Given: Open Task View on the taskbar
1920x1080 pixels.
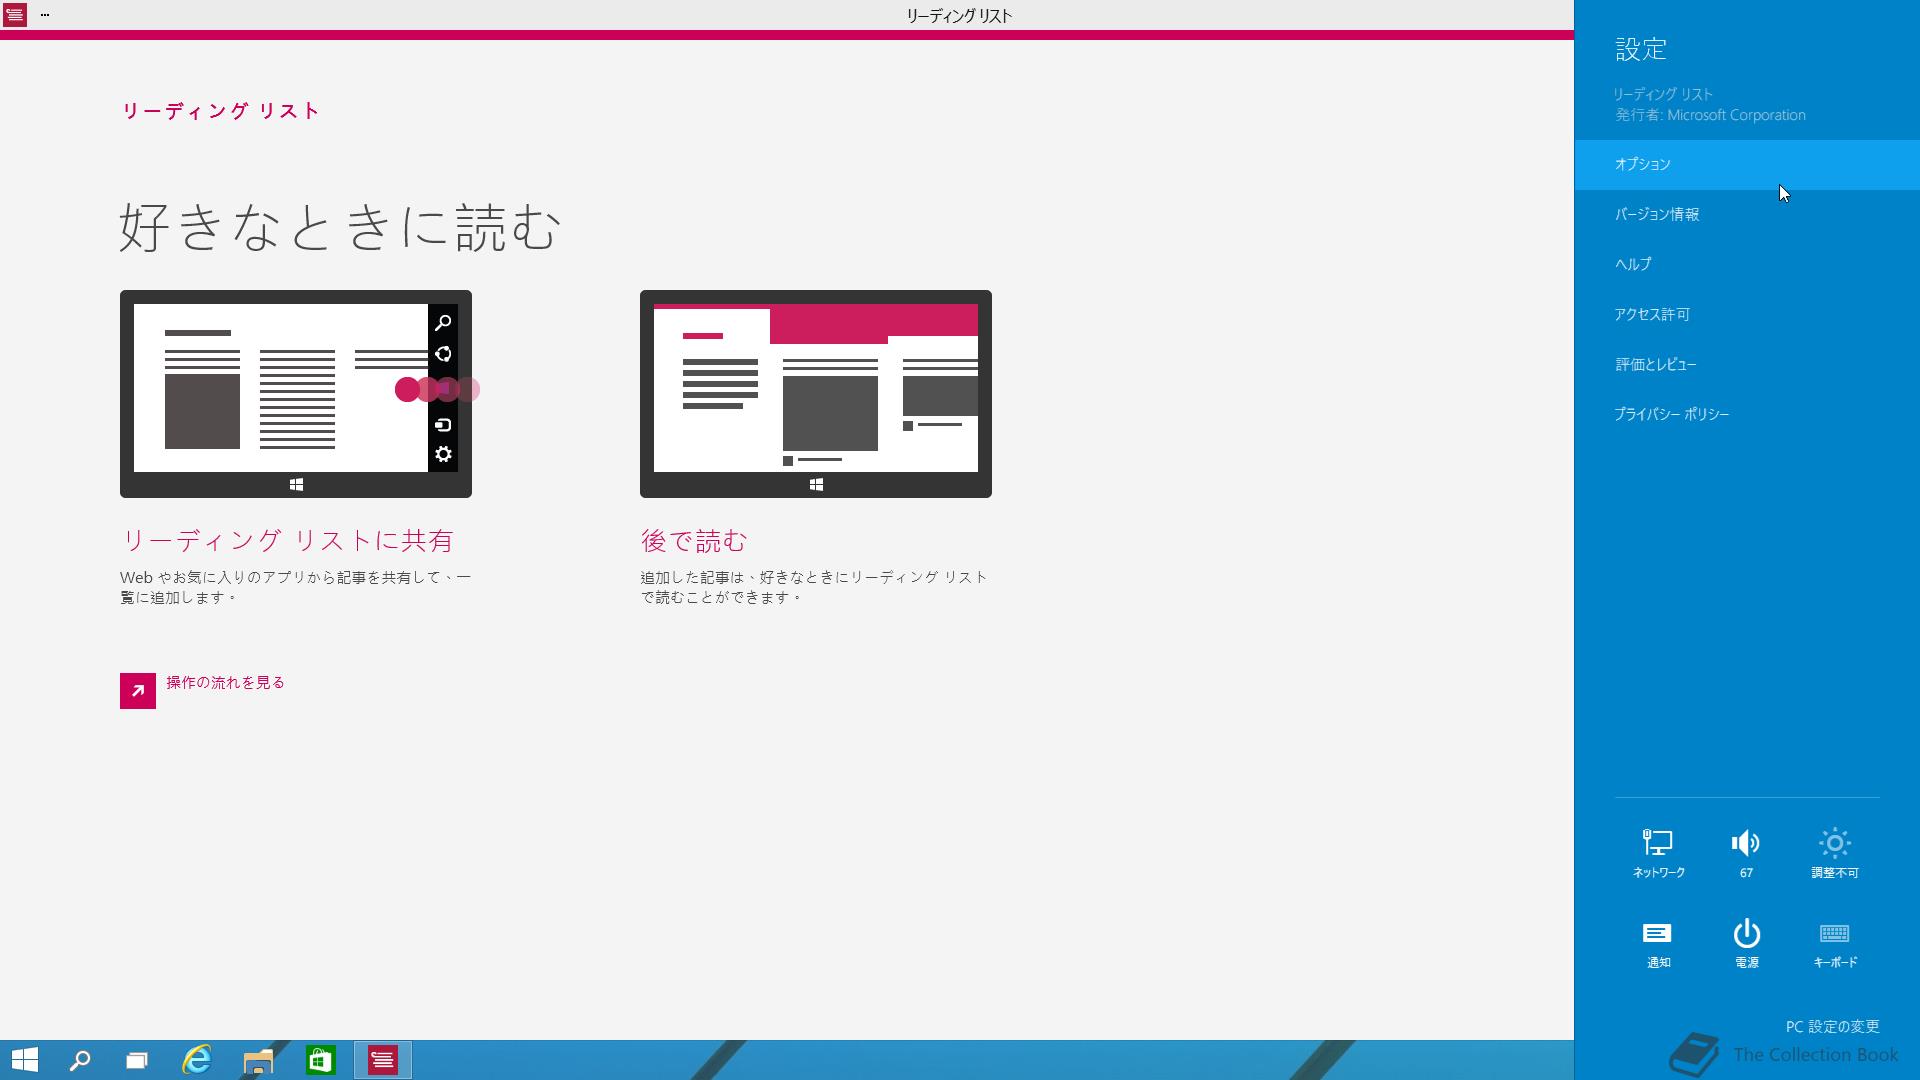Looking at the screenshot, I should point(137,1060).
